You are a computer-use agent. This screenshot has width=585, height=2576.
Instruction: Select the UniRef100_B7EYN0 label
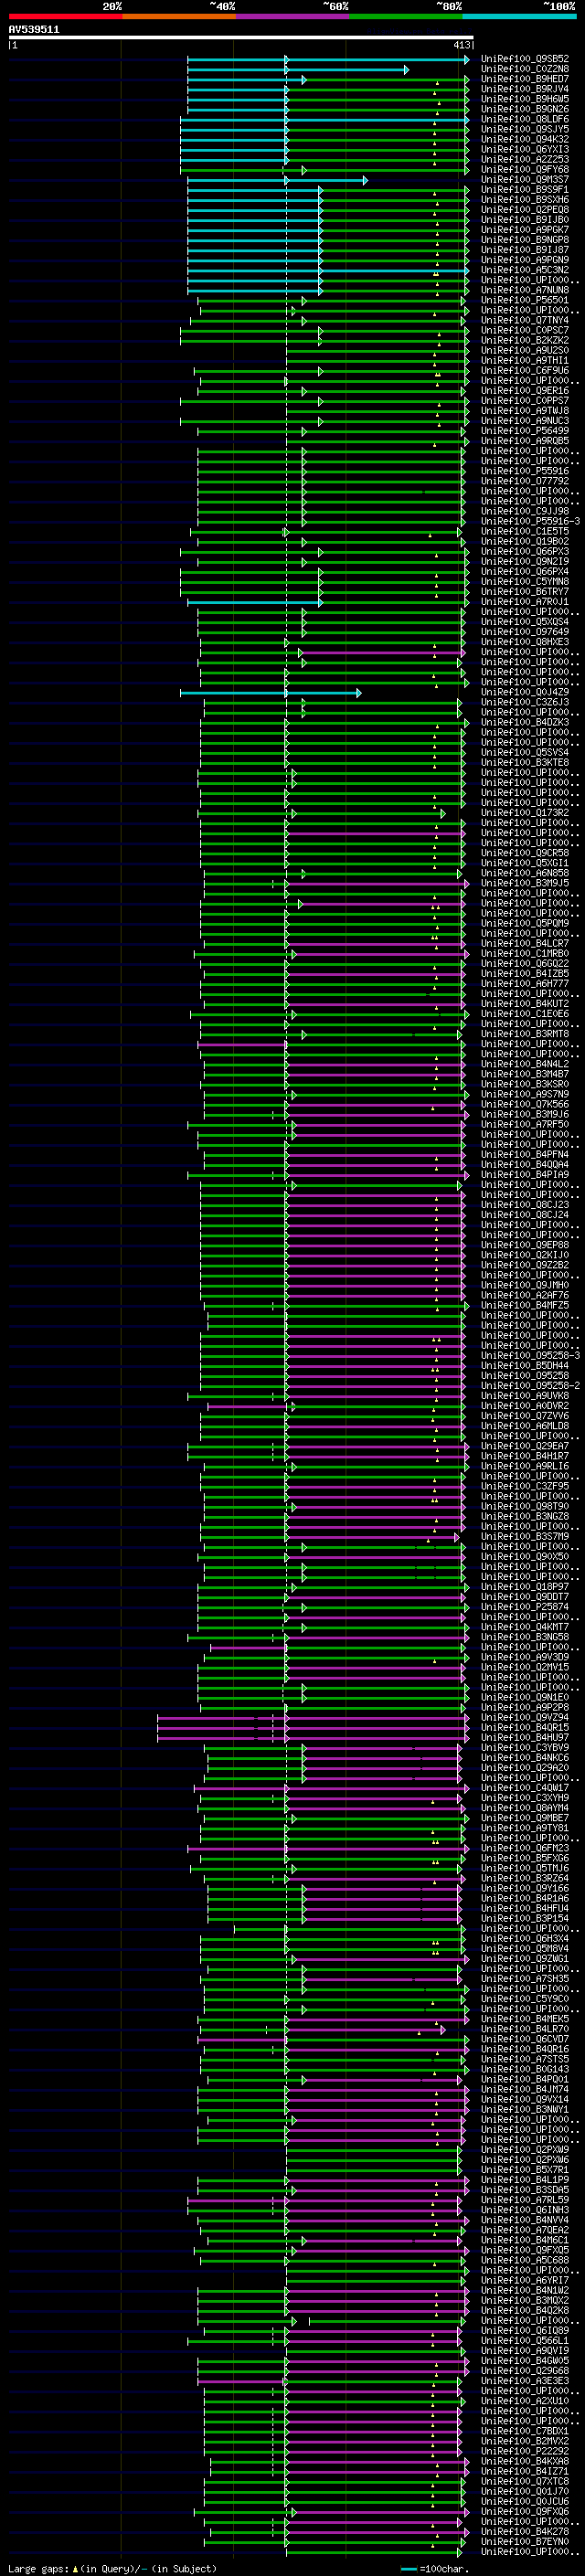tap(525, 2541)
